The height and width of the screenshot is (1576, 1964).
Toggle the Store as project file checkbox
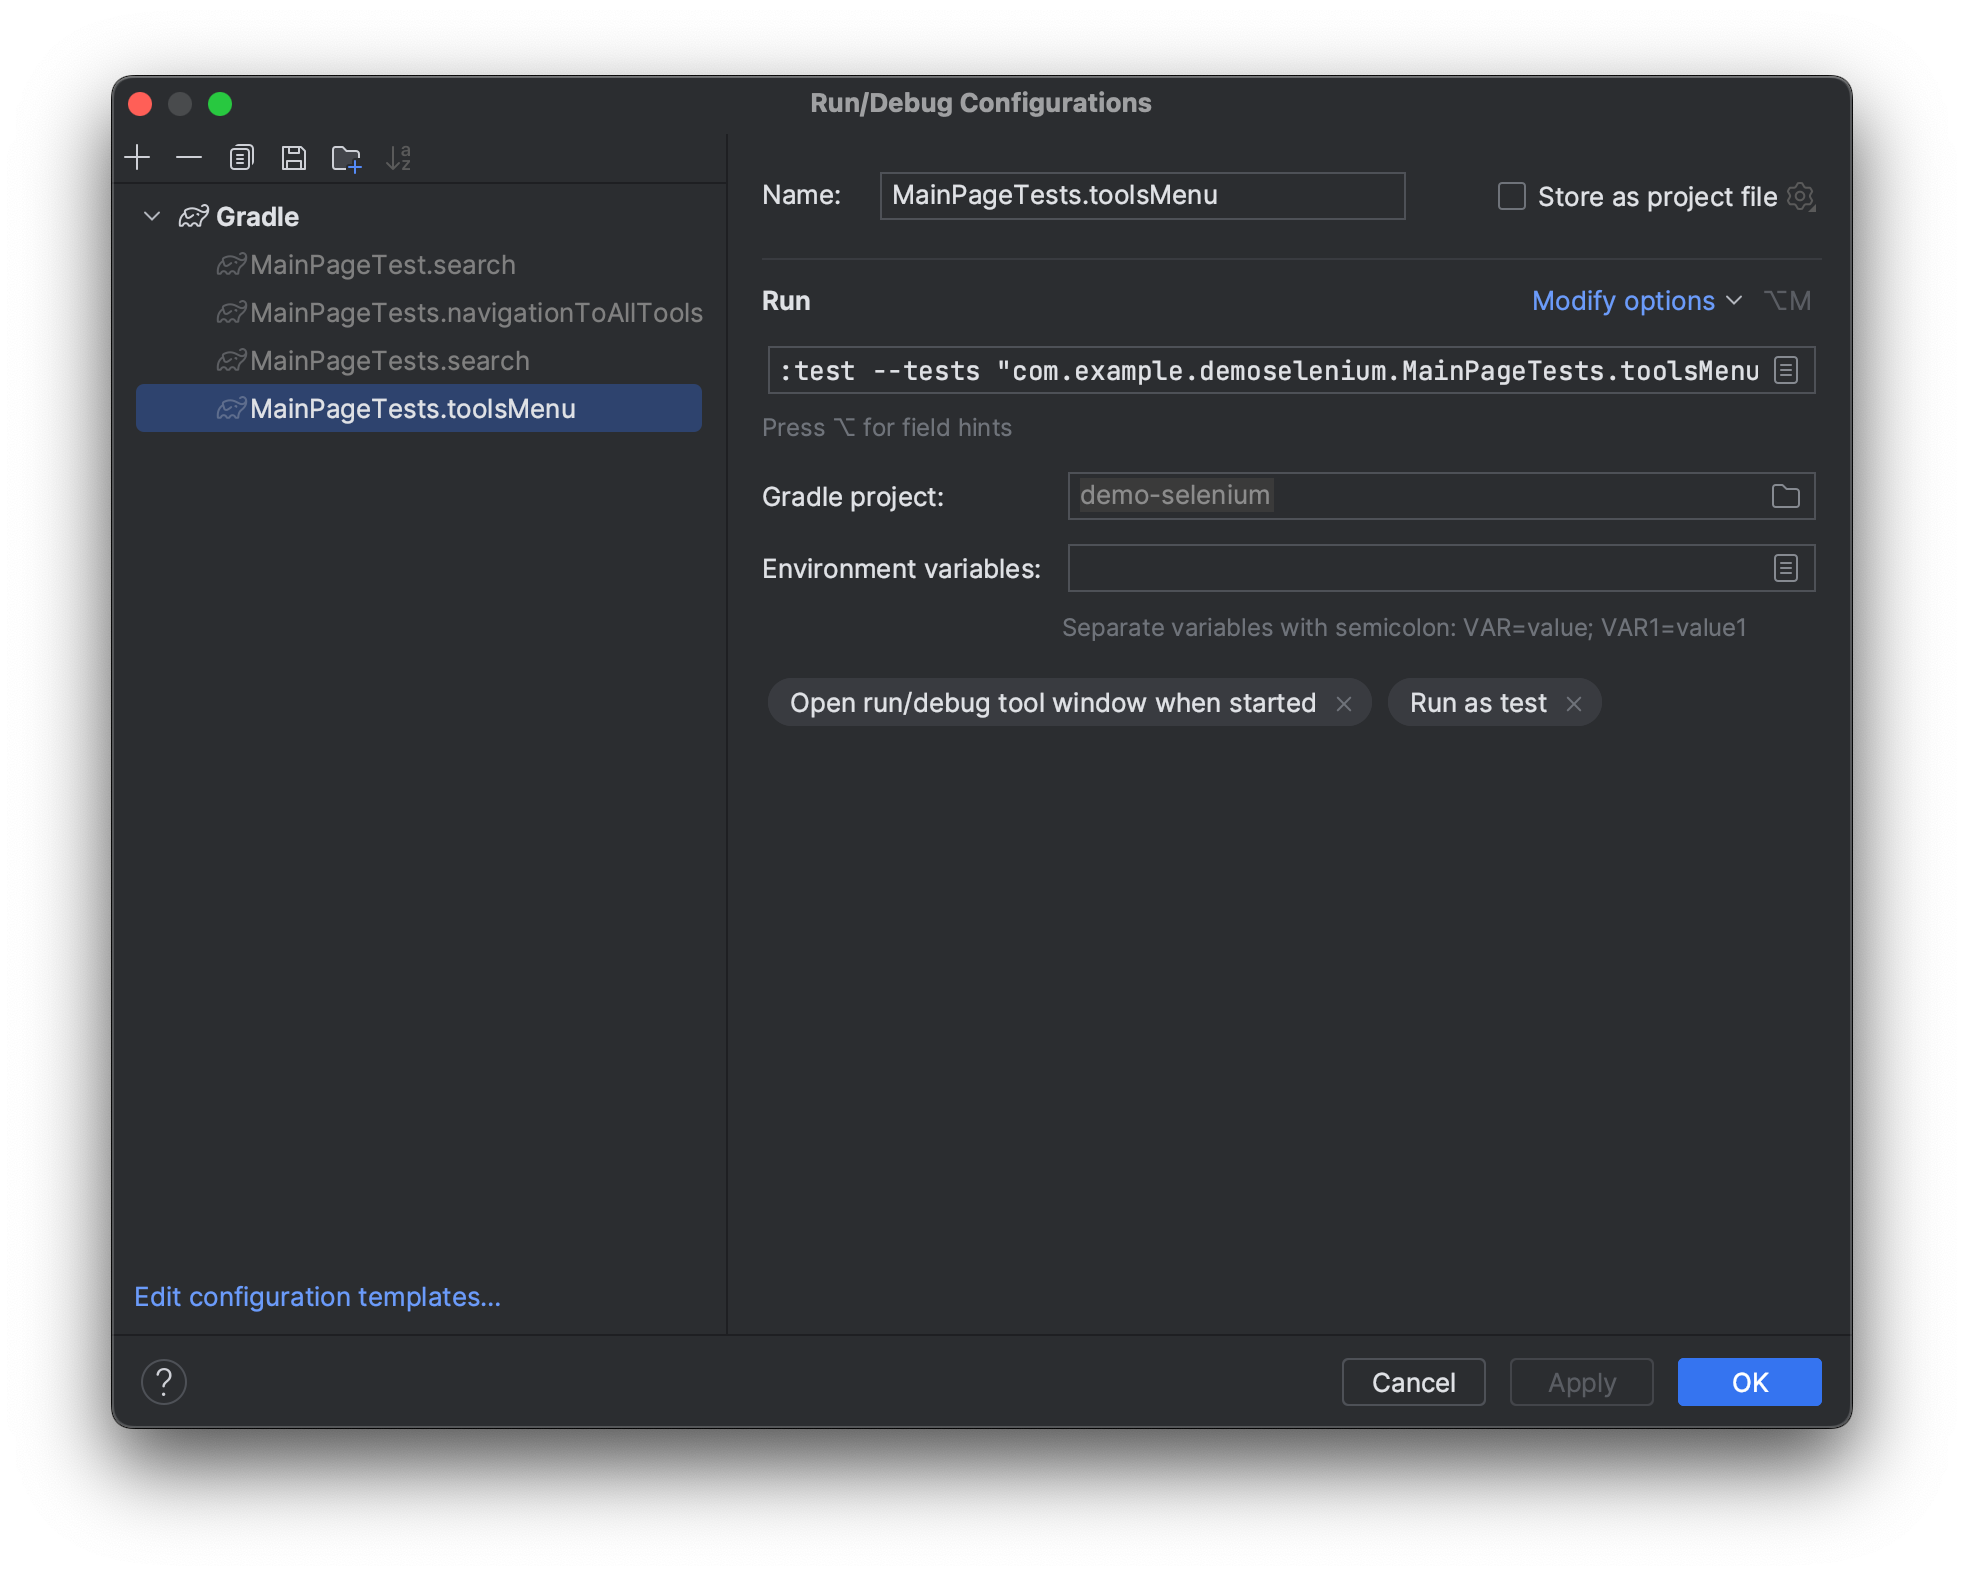click(1512, 196)
